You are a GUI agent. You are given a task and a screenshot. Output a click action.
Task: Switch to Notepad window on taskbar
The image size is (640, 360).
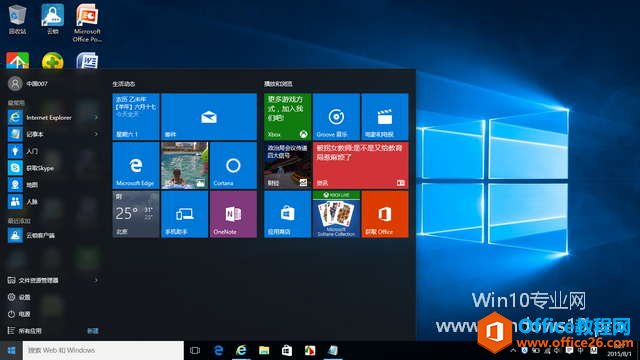pos(333,350)
